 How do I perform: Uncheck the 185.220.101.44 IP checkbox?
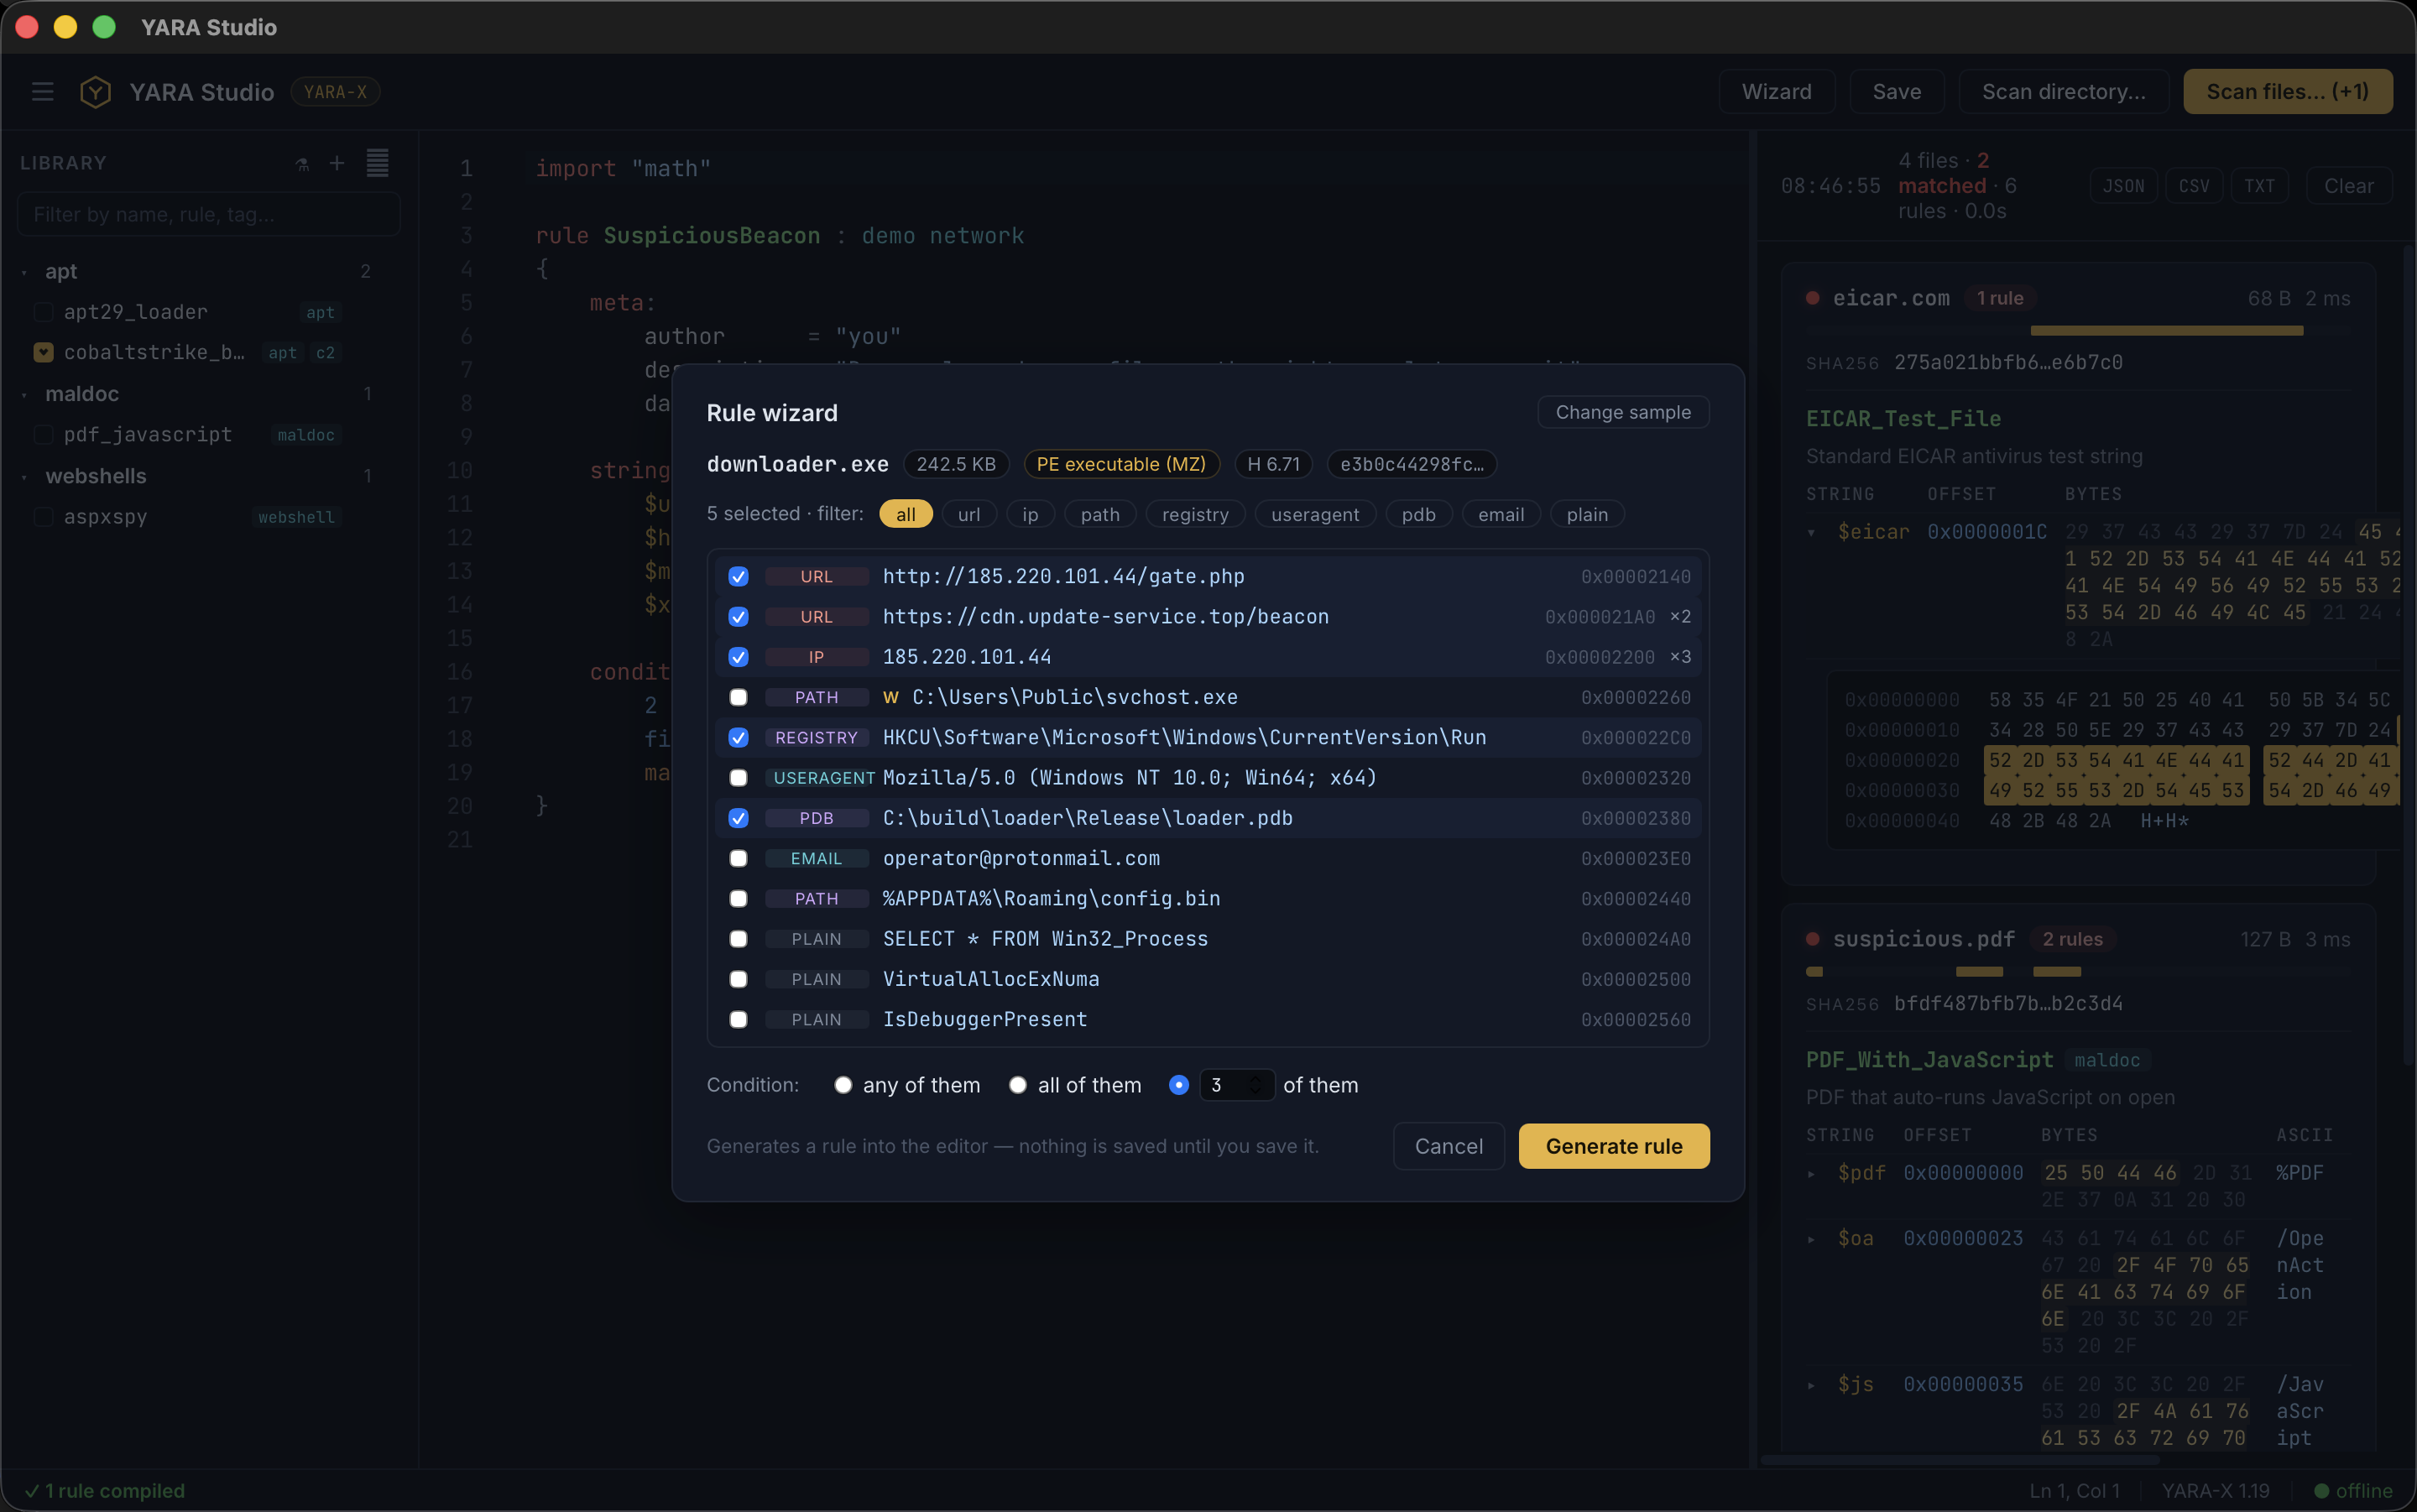tap(738, 657)
